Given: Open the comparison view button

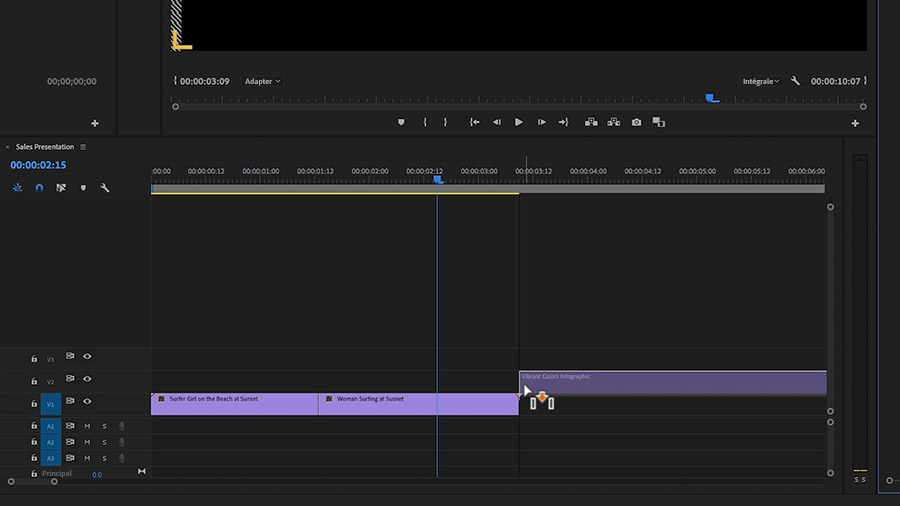Looking at the screenshot, I should pyautogui.click(x=659, y=122).
